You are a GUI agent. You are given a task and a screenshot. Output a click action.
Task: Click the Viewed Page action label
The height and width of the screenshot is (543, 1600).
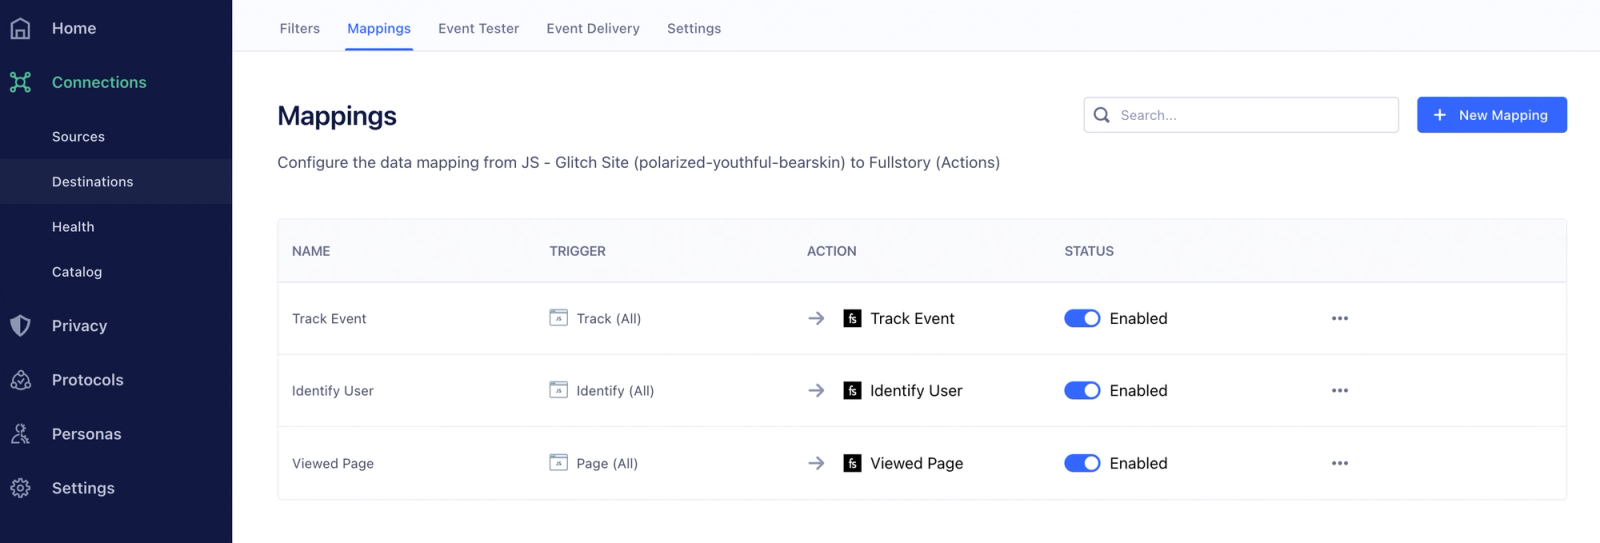pyautogui.click(x=917, y=463)
